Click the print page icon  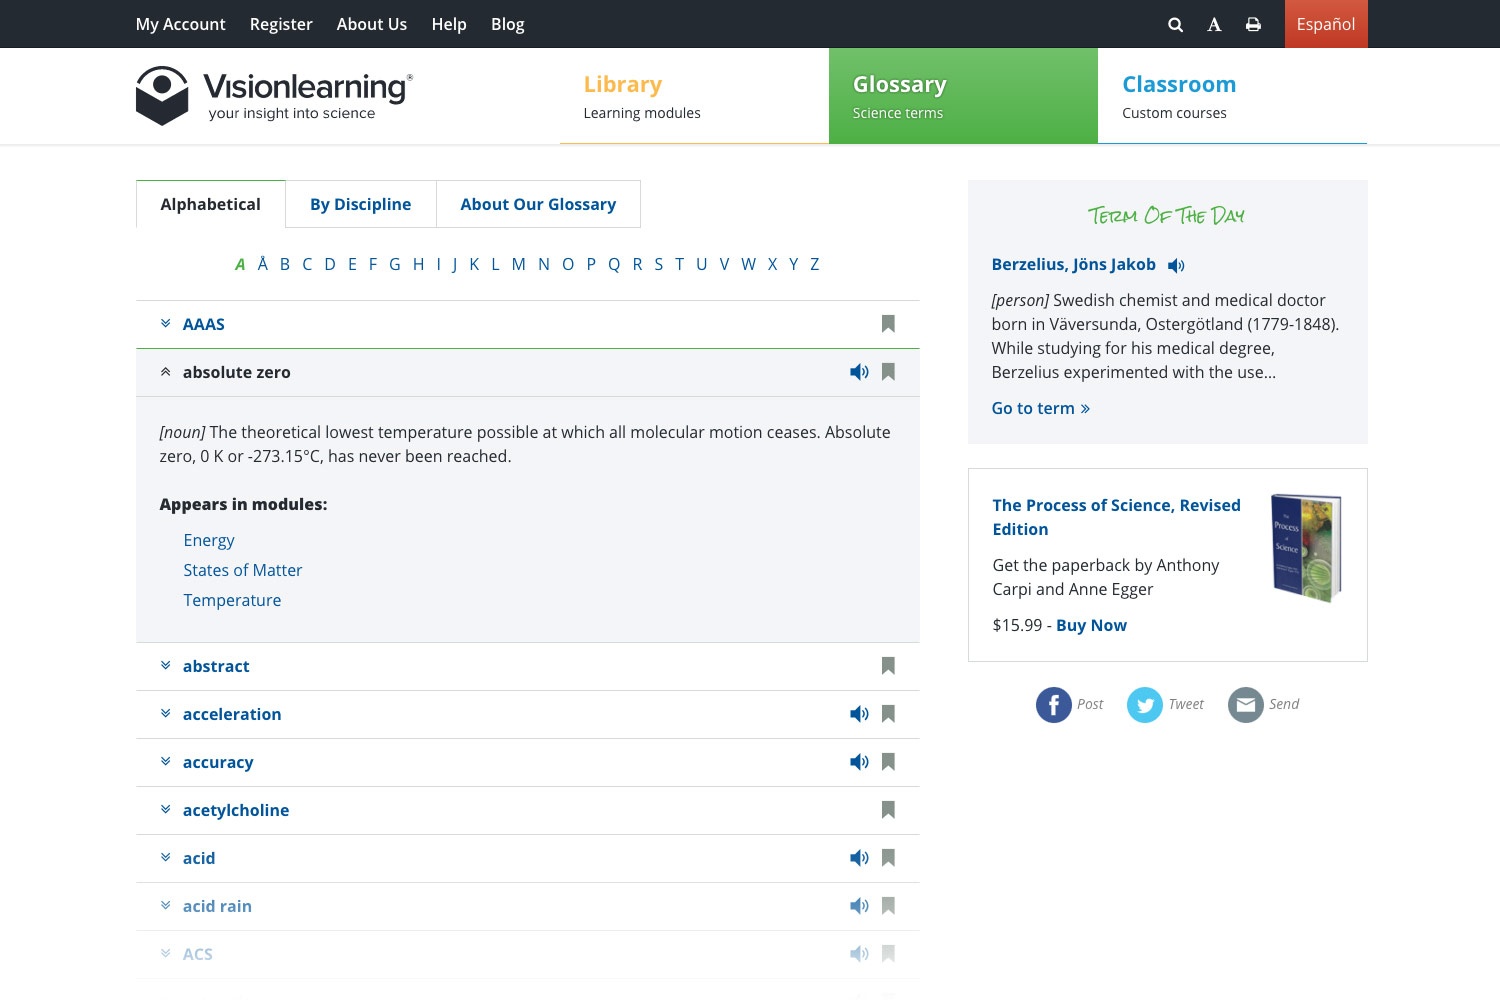click(1253, 24)
